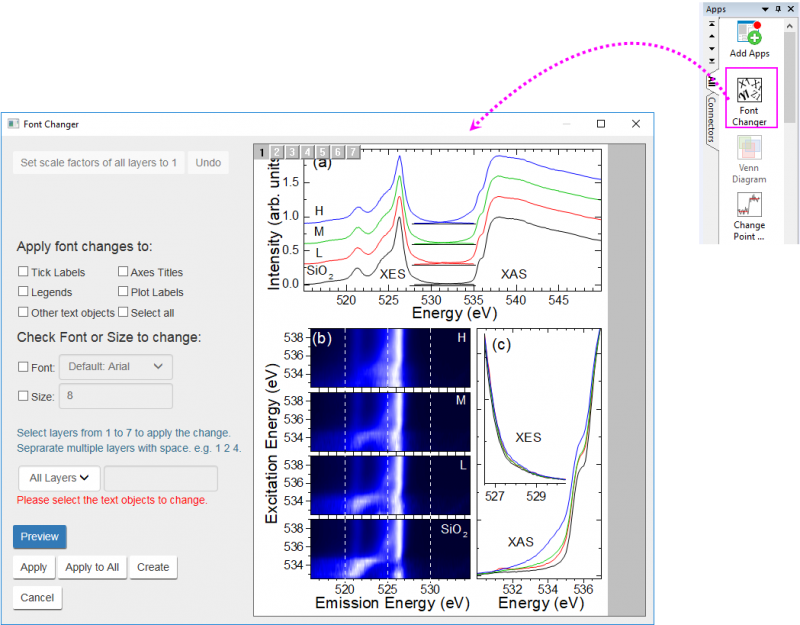The height and width of the screenshot is (625, 800).
Task: Switch to the Connectors side tab
Action: coord(709,118)
